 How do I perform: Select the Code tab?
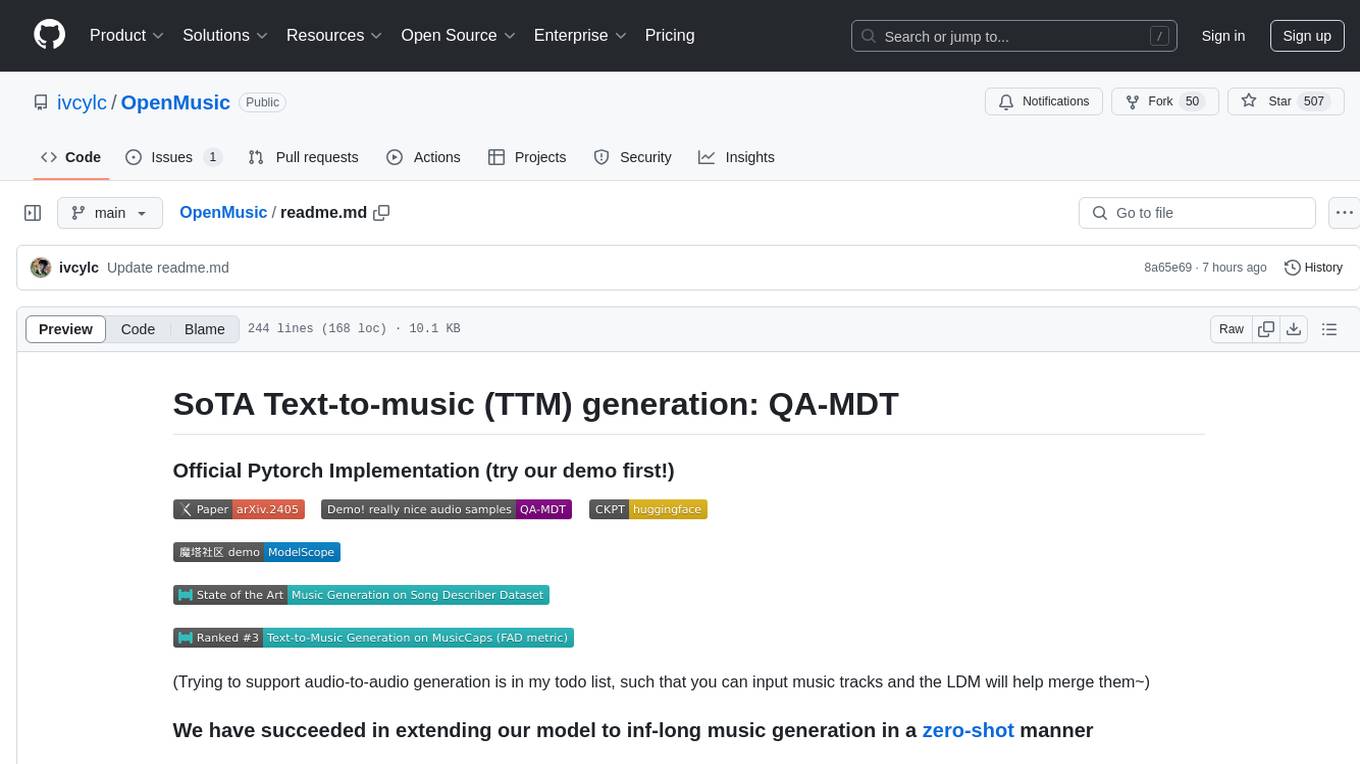point(71,157)
